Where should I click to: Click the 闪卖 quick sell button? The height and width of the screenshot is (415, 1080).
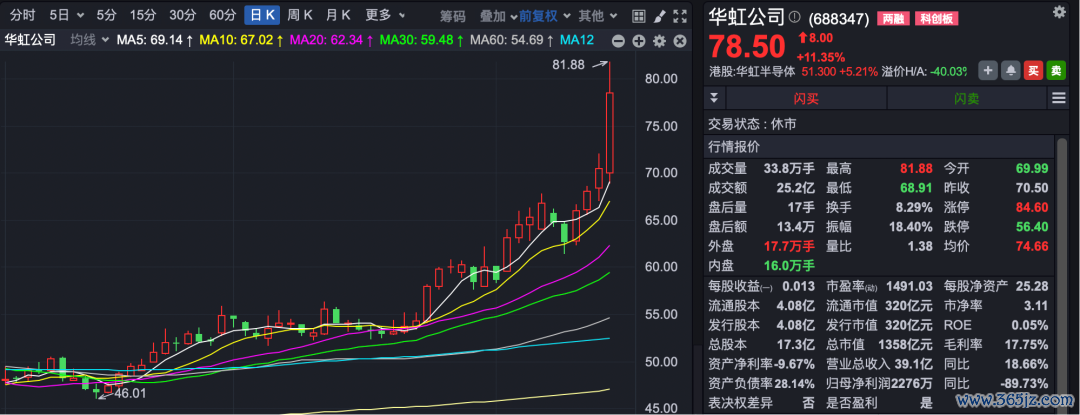[x=966, y=98]
